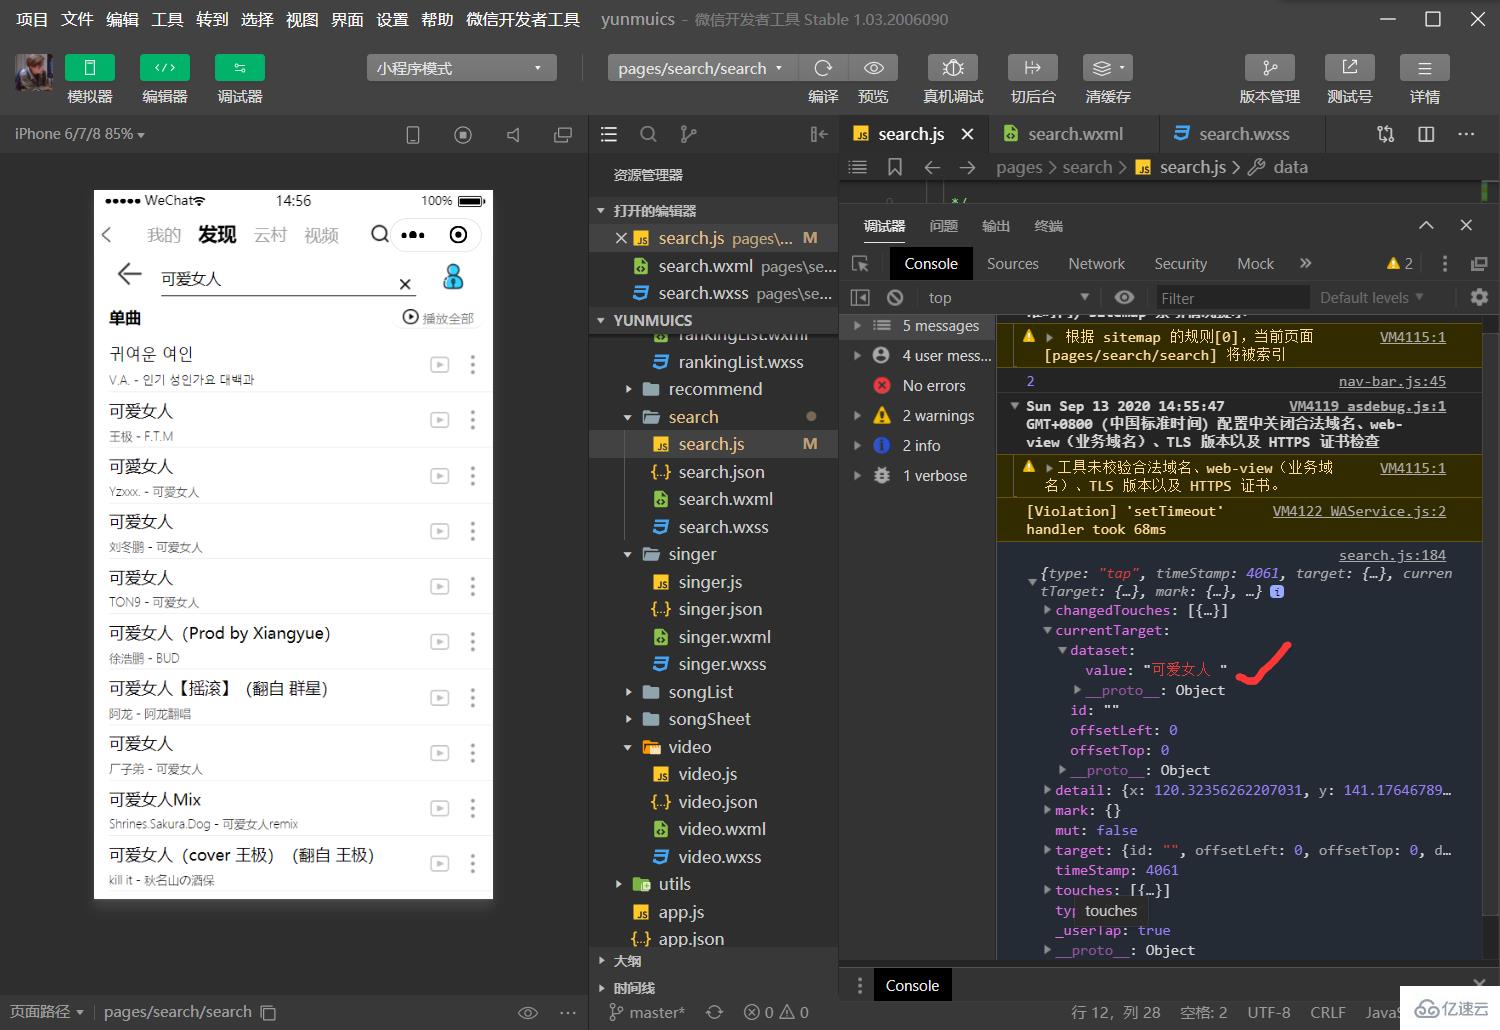Switch to the search.wxml editor tab
The height and width of the screenshot is (1030, 1500).
click(1075, 134)
